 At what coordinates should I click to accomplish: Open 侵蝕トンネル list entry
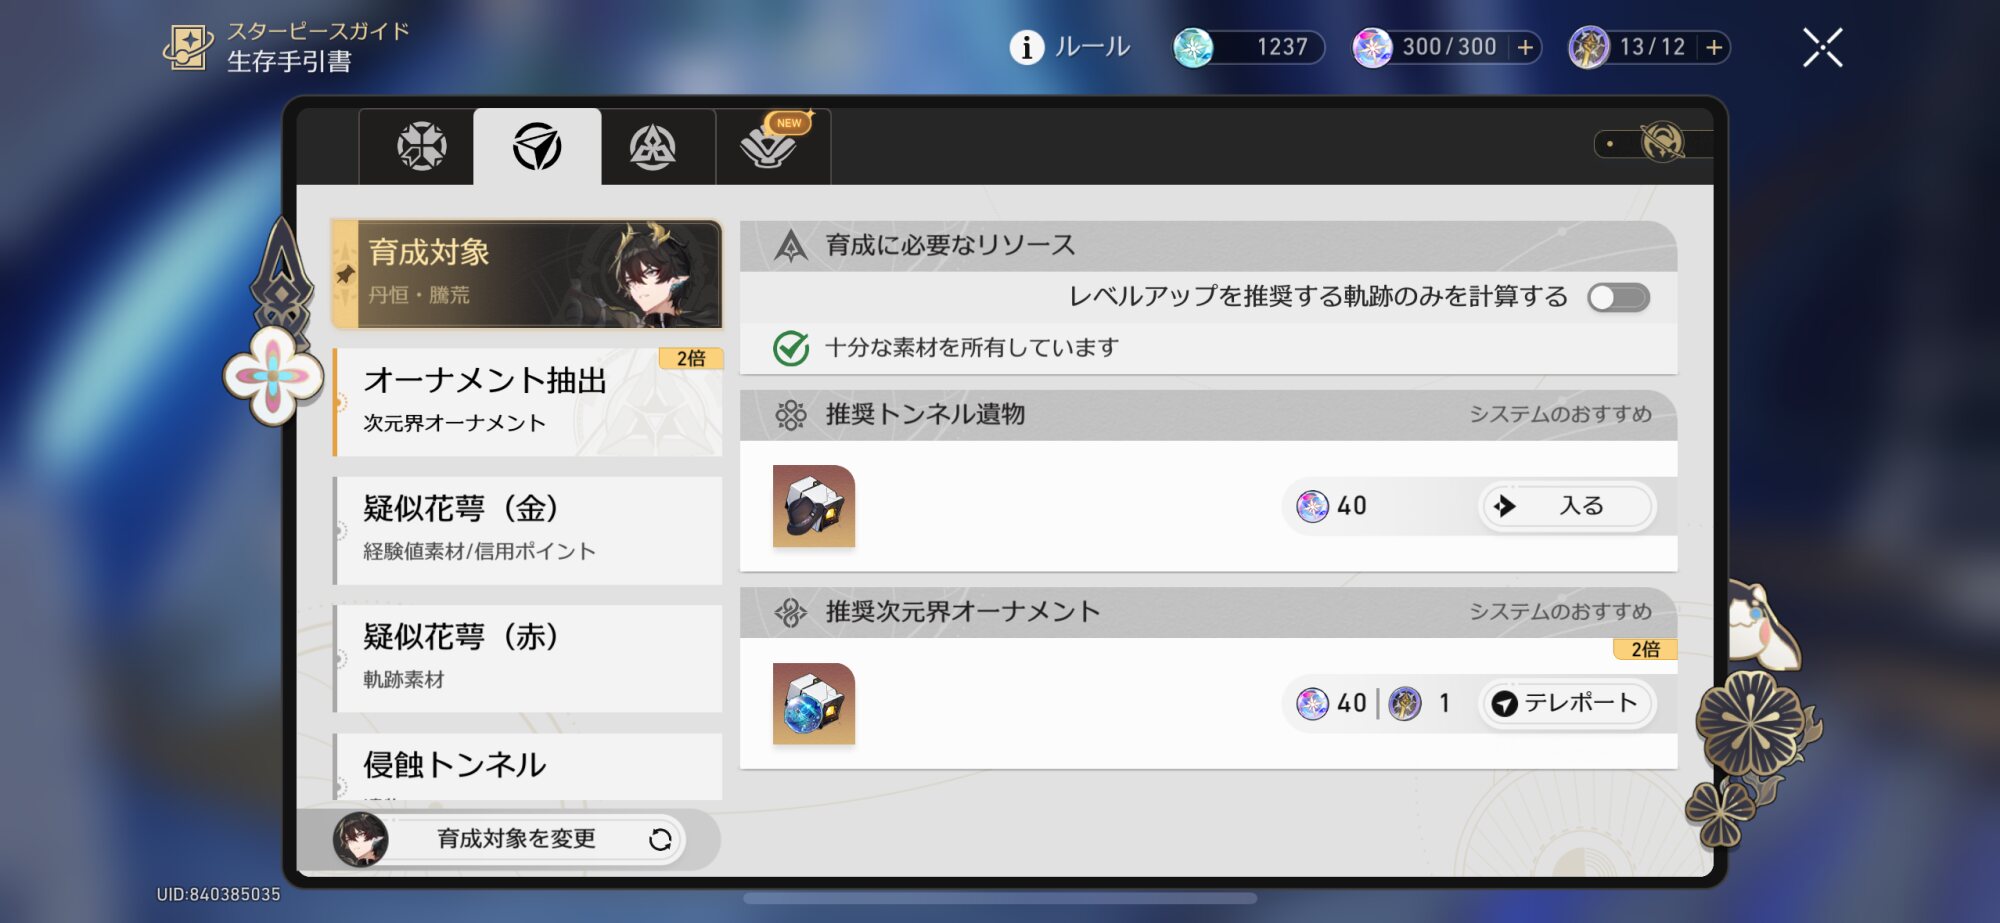527,766
